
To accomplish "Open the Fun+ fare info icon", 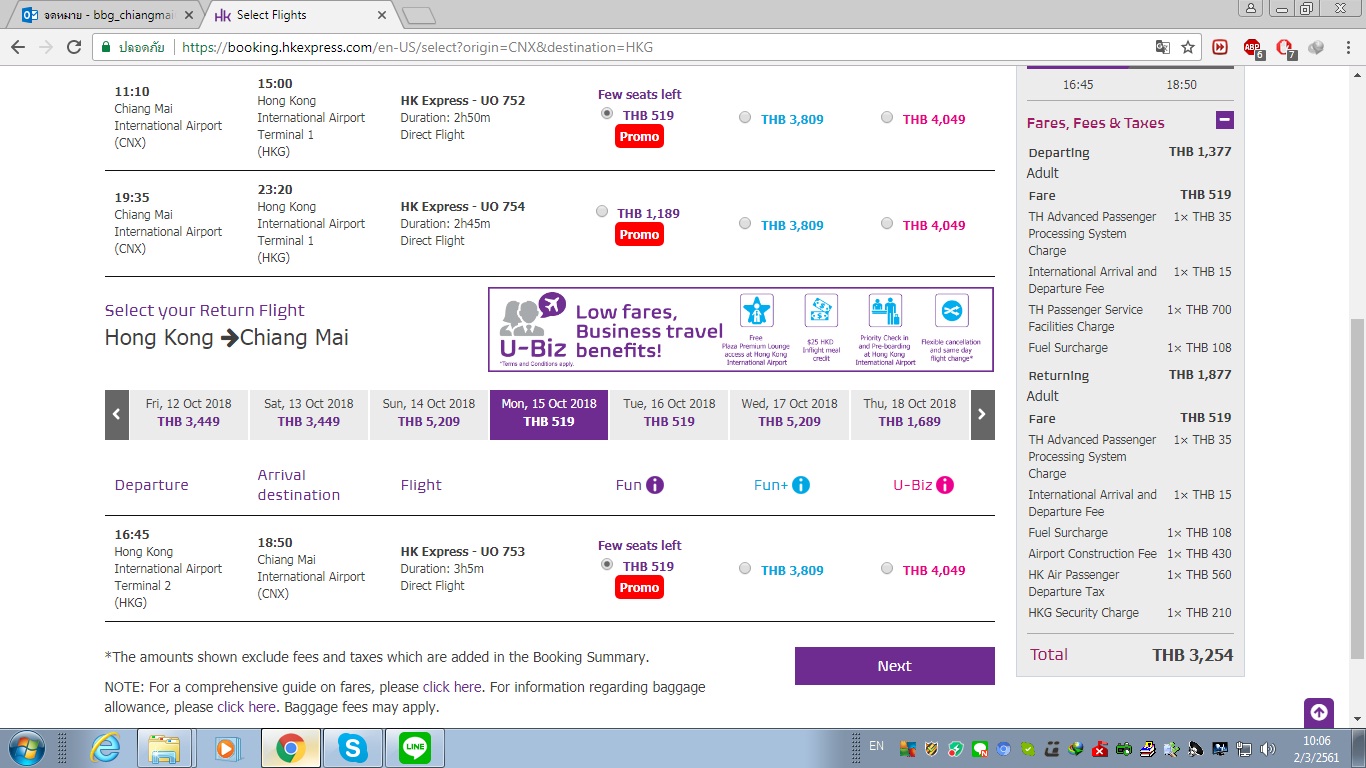I will [800, 485].
